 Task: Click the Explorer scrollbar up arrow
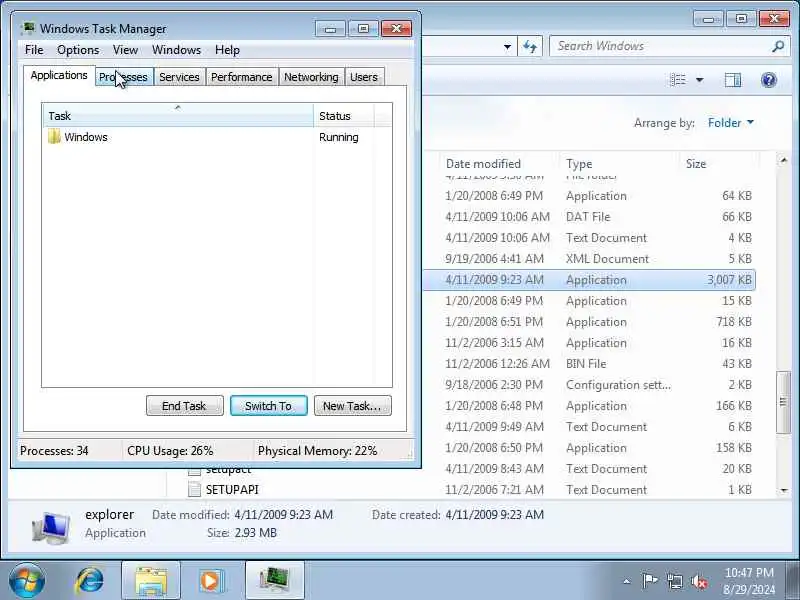pyautogui.click(x=784, y=161)
